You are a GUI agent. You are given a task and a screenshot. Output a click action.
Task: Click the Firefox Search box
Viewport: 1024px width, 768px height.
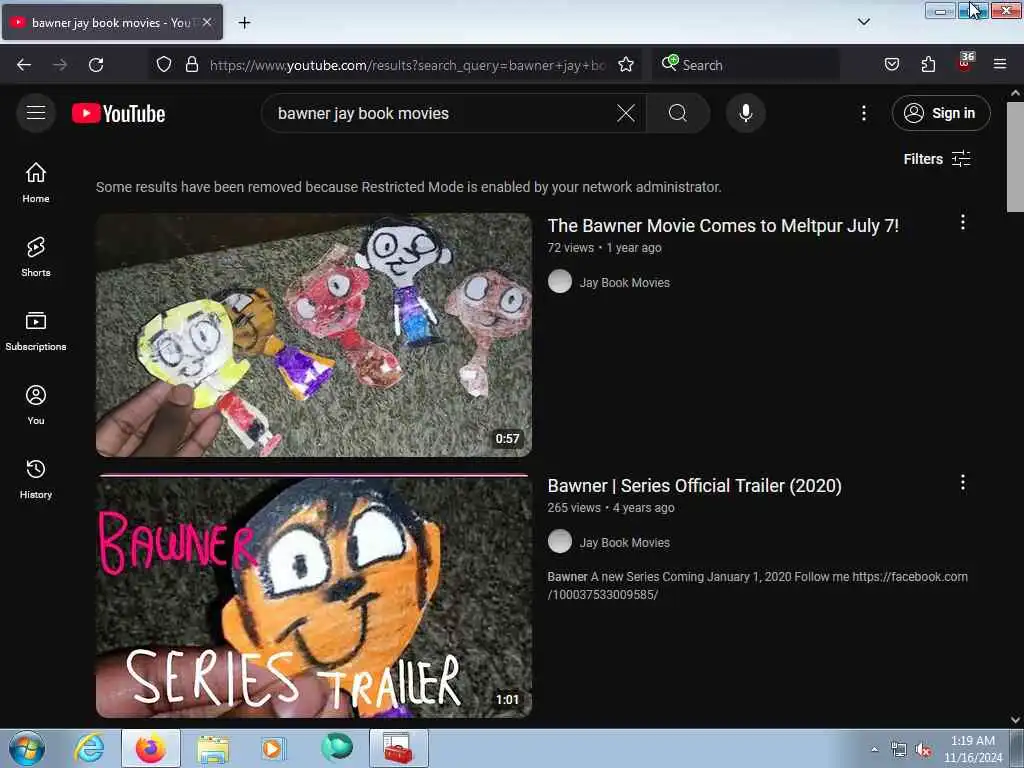pyautogui.click(x=745, y=65)
